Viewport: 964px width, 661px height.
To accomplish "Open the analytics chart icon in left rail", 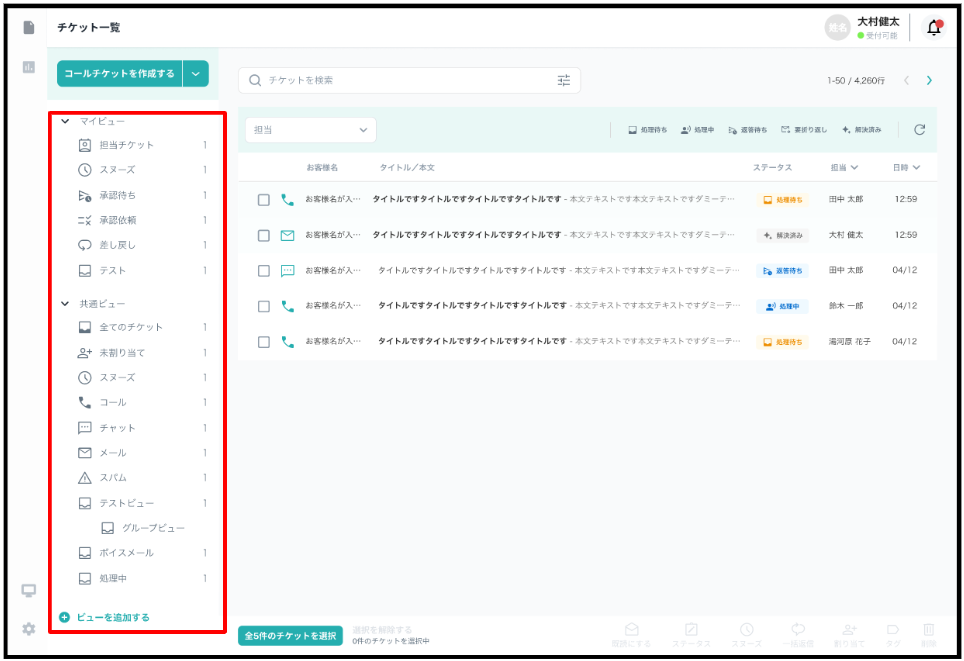I will (x=29, y=67).
